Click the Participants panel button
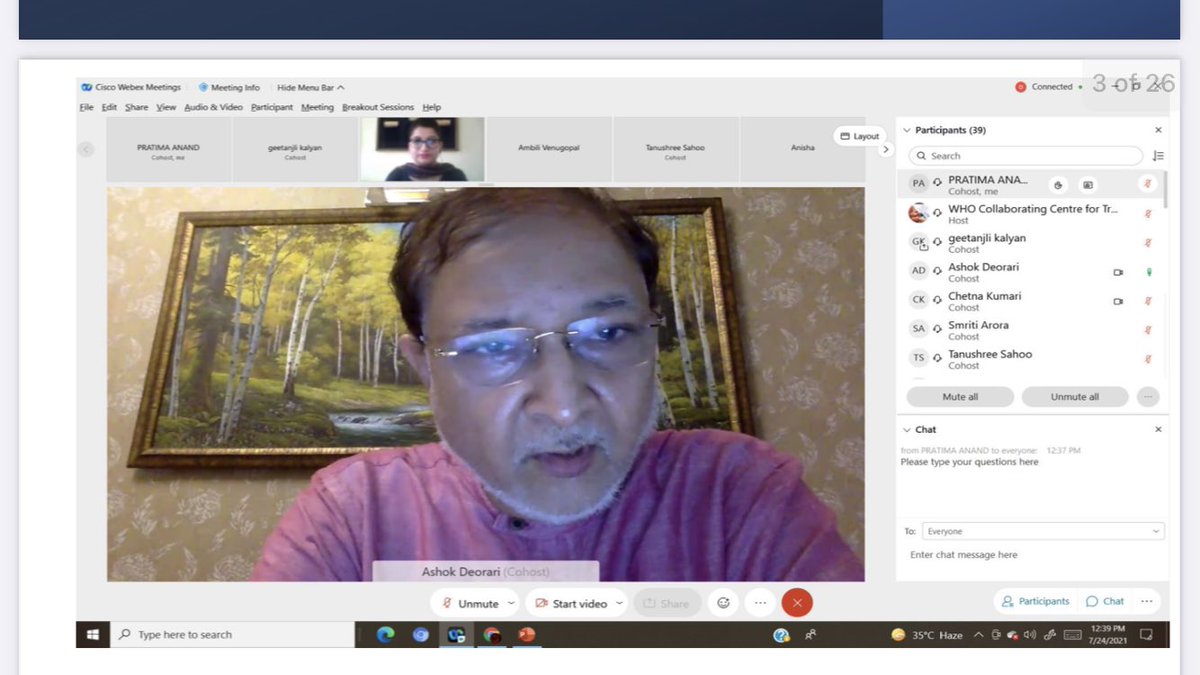Viewport: 1200px width, 675px height. (1036, 601)
